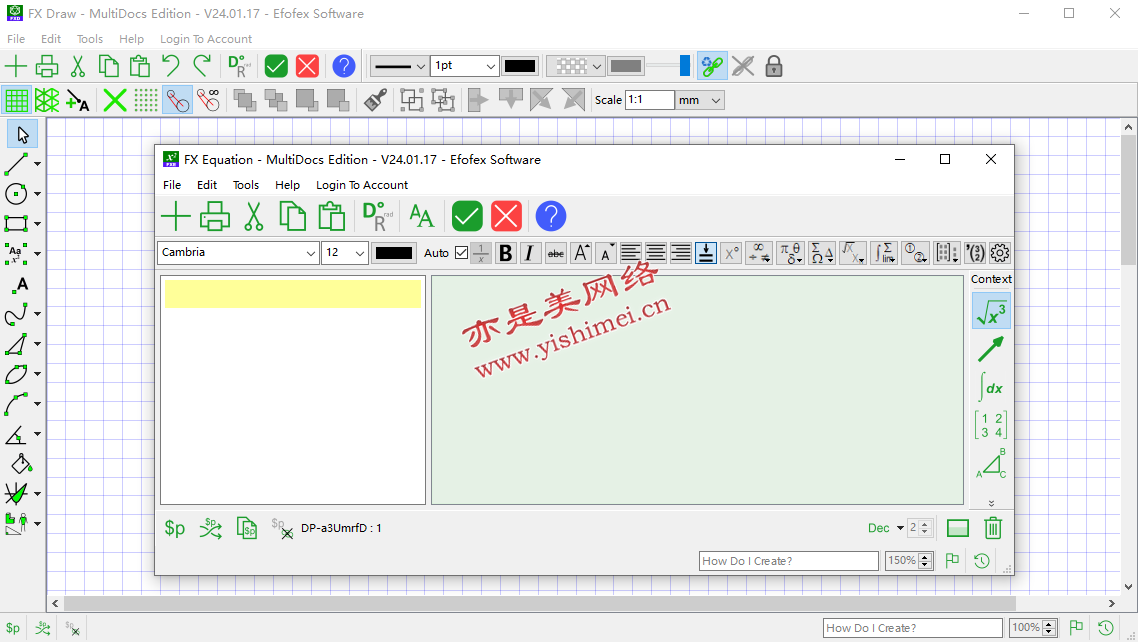Open File menu in FX Draw

point(16,39)
